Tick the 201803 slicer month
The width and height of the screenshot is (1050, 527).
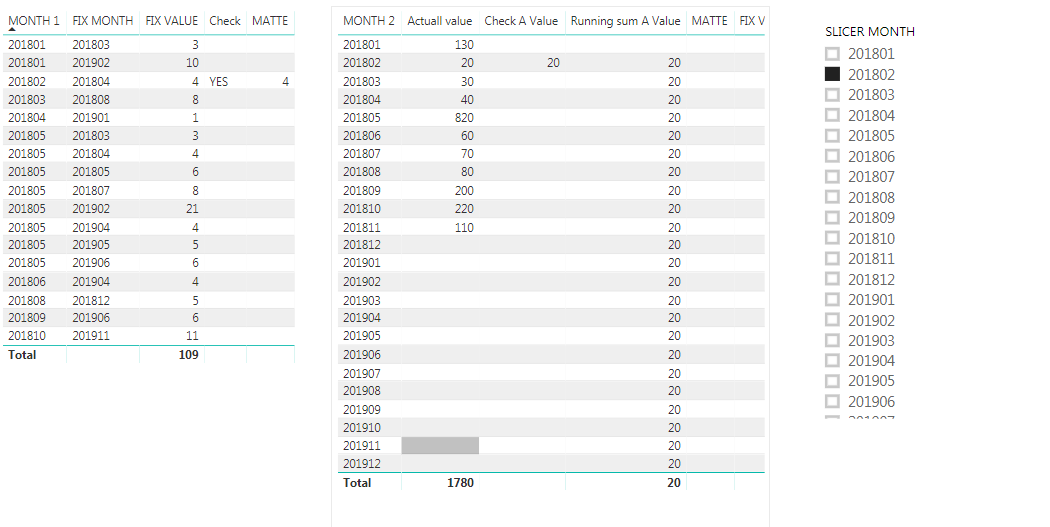pyautogui.click(x=832, y=95)
